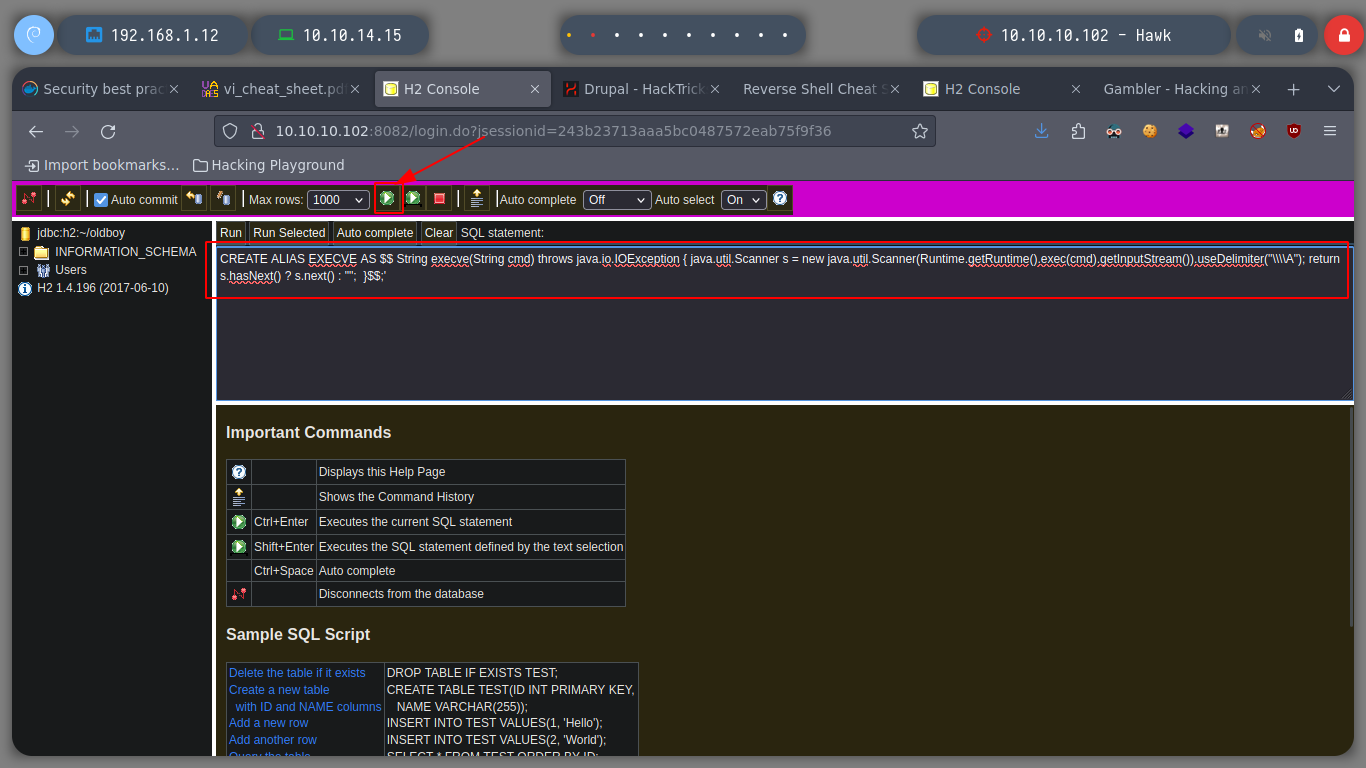This screenshot has width=1366, height=768.
Task: Click the 10.10.10.102 - Hawk target widget
Action: pyautogui.click(x=1073, y=35)
